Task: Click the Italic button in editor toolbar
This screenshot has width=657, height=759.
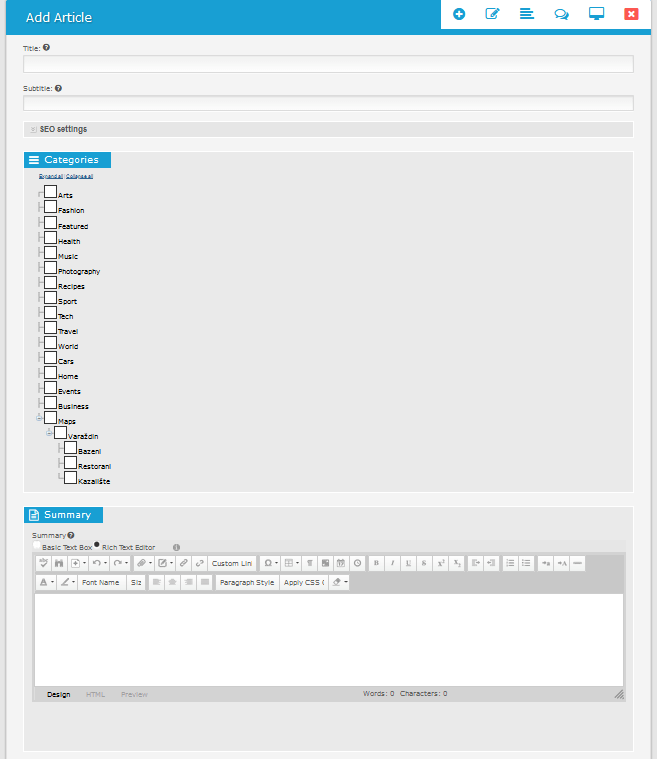Action: 392,564
